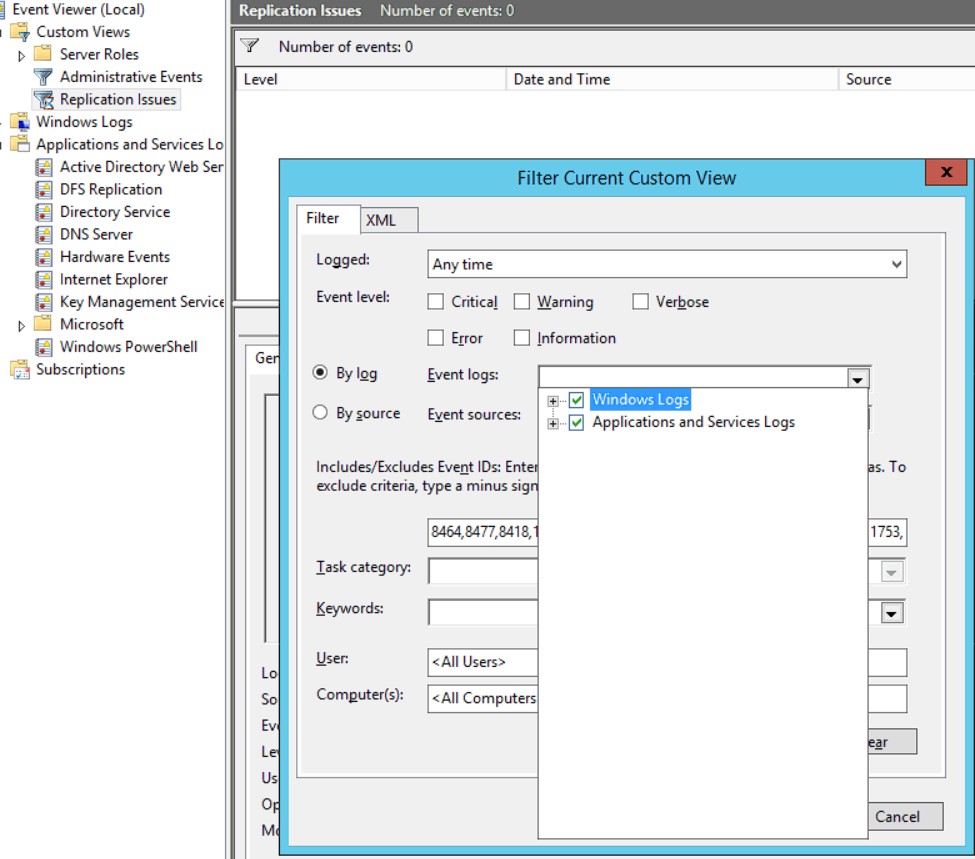Image resolution: width=975 pixels, height=859 pixels.
Task: Enable the Verbose event level checkbox
Action: [x=640, y=302]
